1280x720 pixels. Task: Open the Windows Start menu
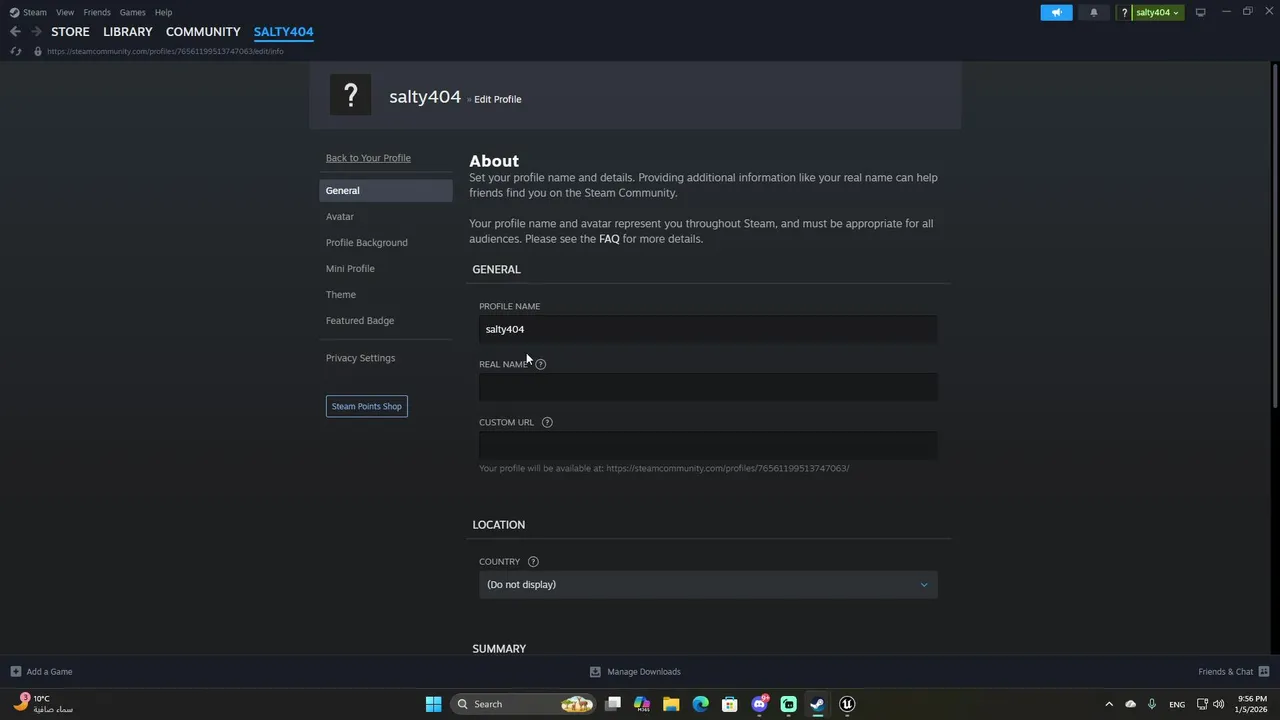(x=433, y=704)
